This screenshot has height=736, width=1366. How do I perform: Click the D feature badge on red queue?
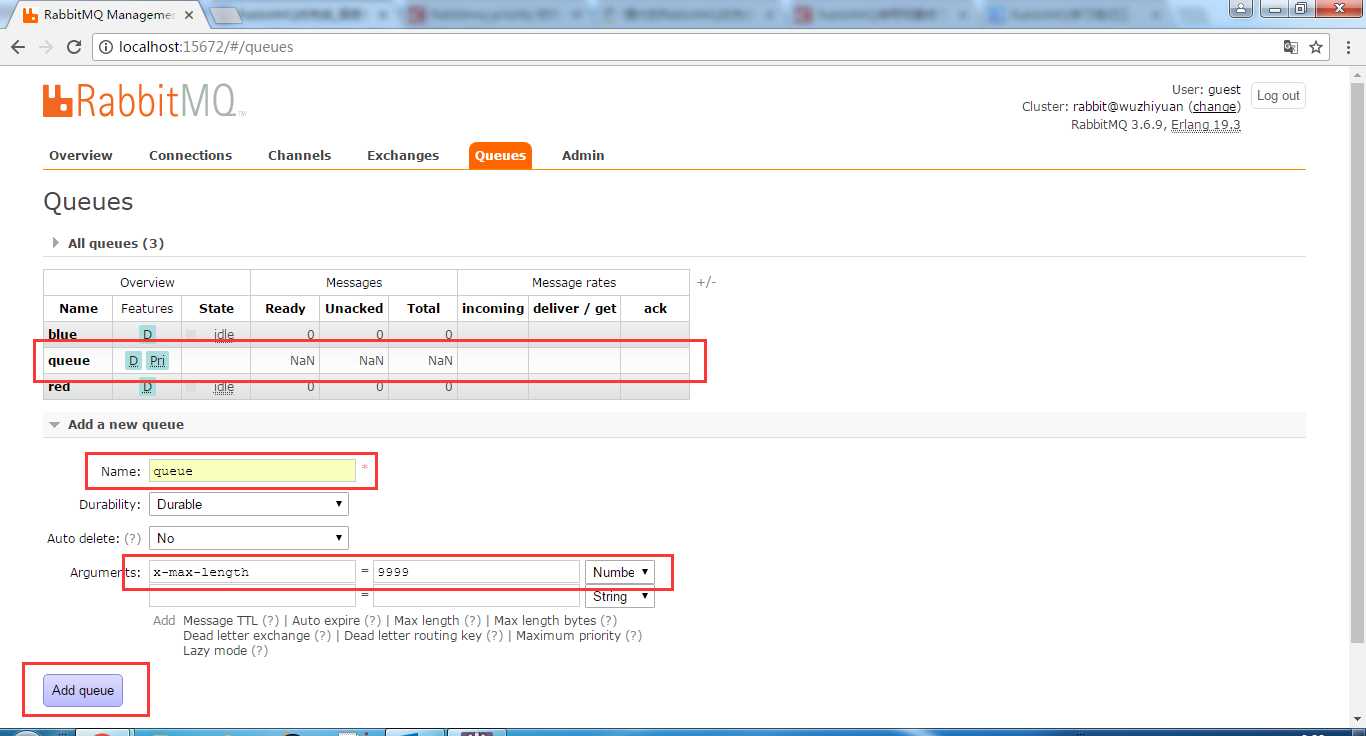(148, 386)
